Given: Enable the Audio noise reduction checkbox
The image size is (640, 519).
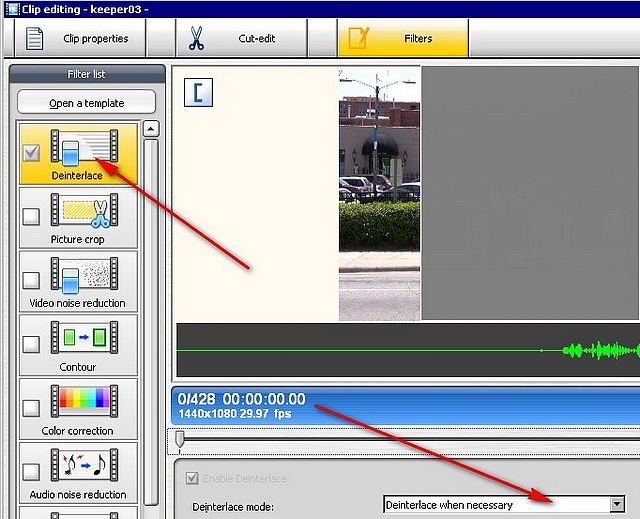Looking at the screenshot, I should click(x=31, y=471).
